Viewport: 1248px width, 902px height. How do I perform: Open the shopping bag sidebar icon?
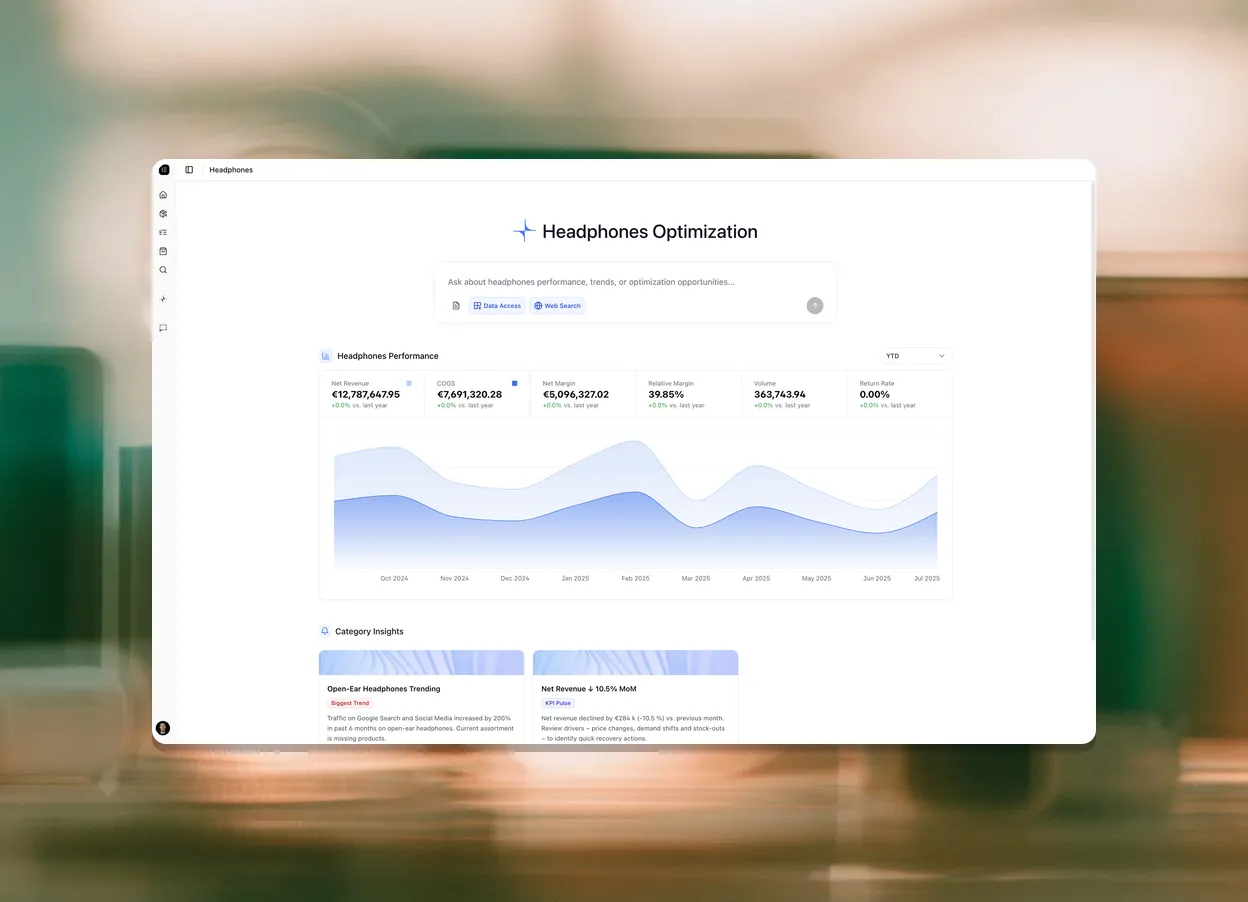click(163, 251)
